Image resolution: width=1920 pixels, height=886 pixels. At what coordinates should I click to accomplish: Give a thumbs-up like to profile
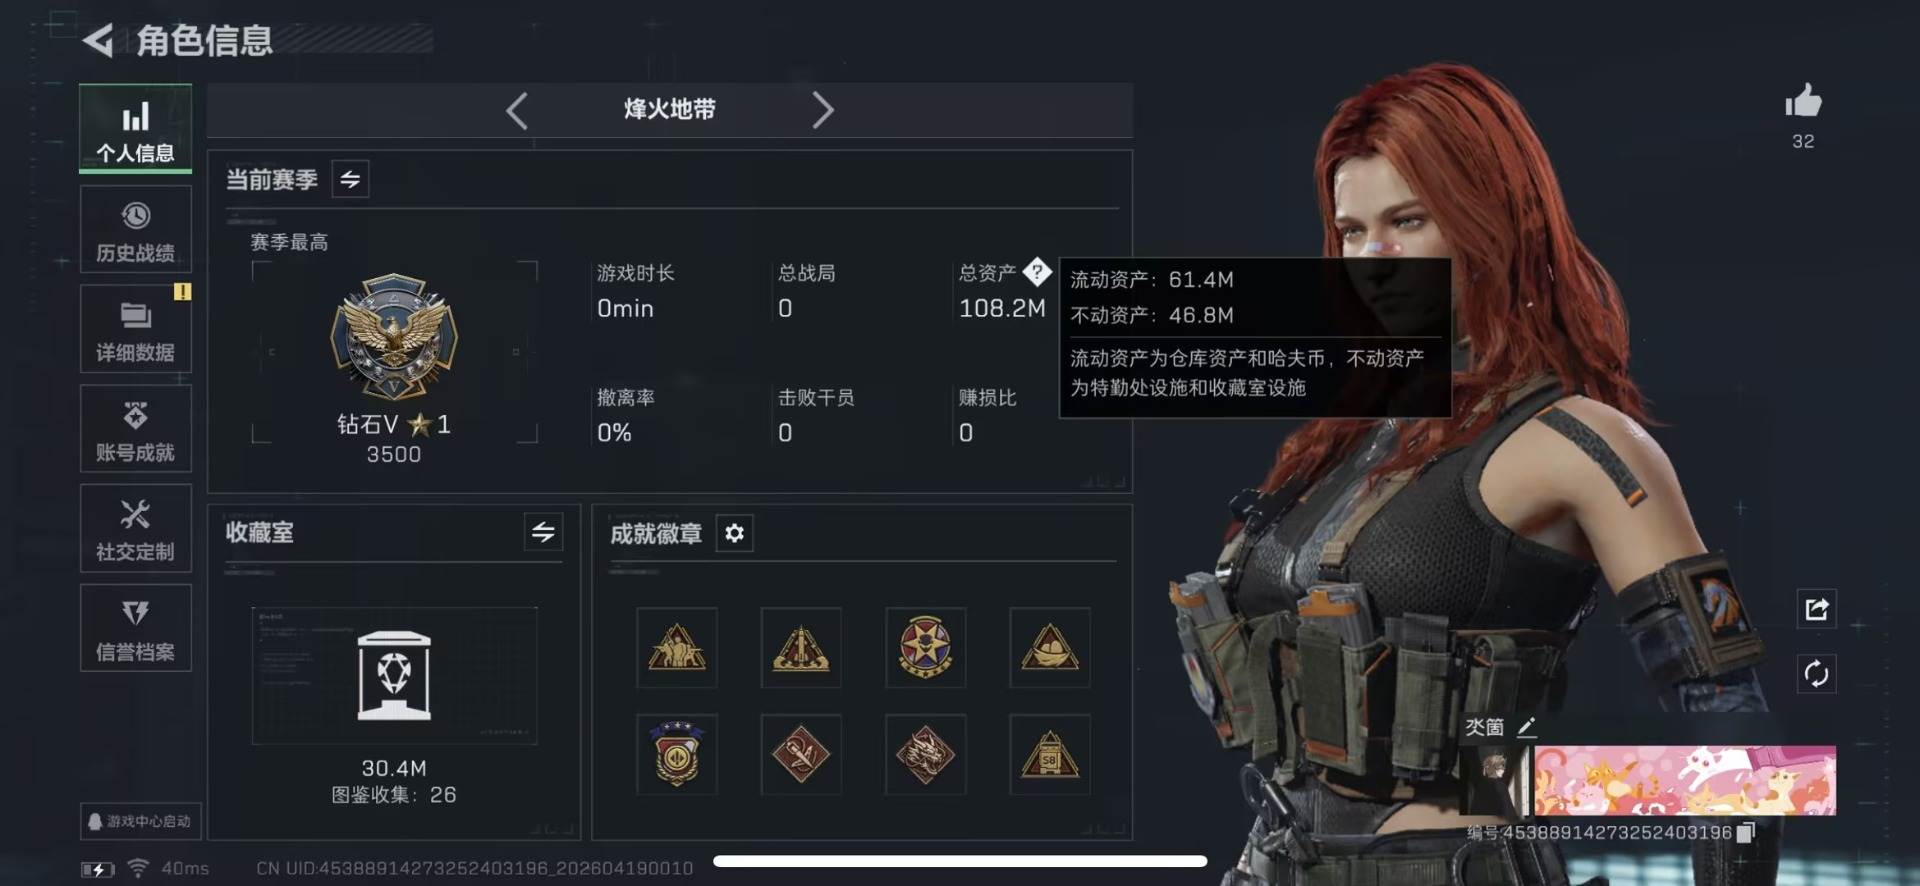point(1803,102)
